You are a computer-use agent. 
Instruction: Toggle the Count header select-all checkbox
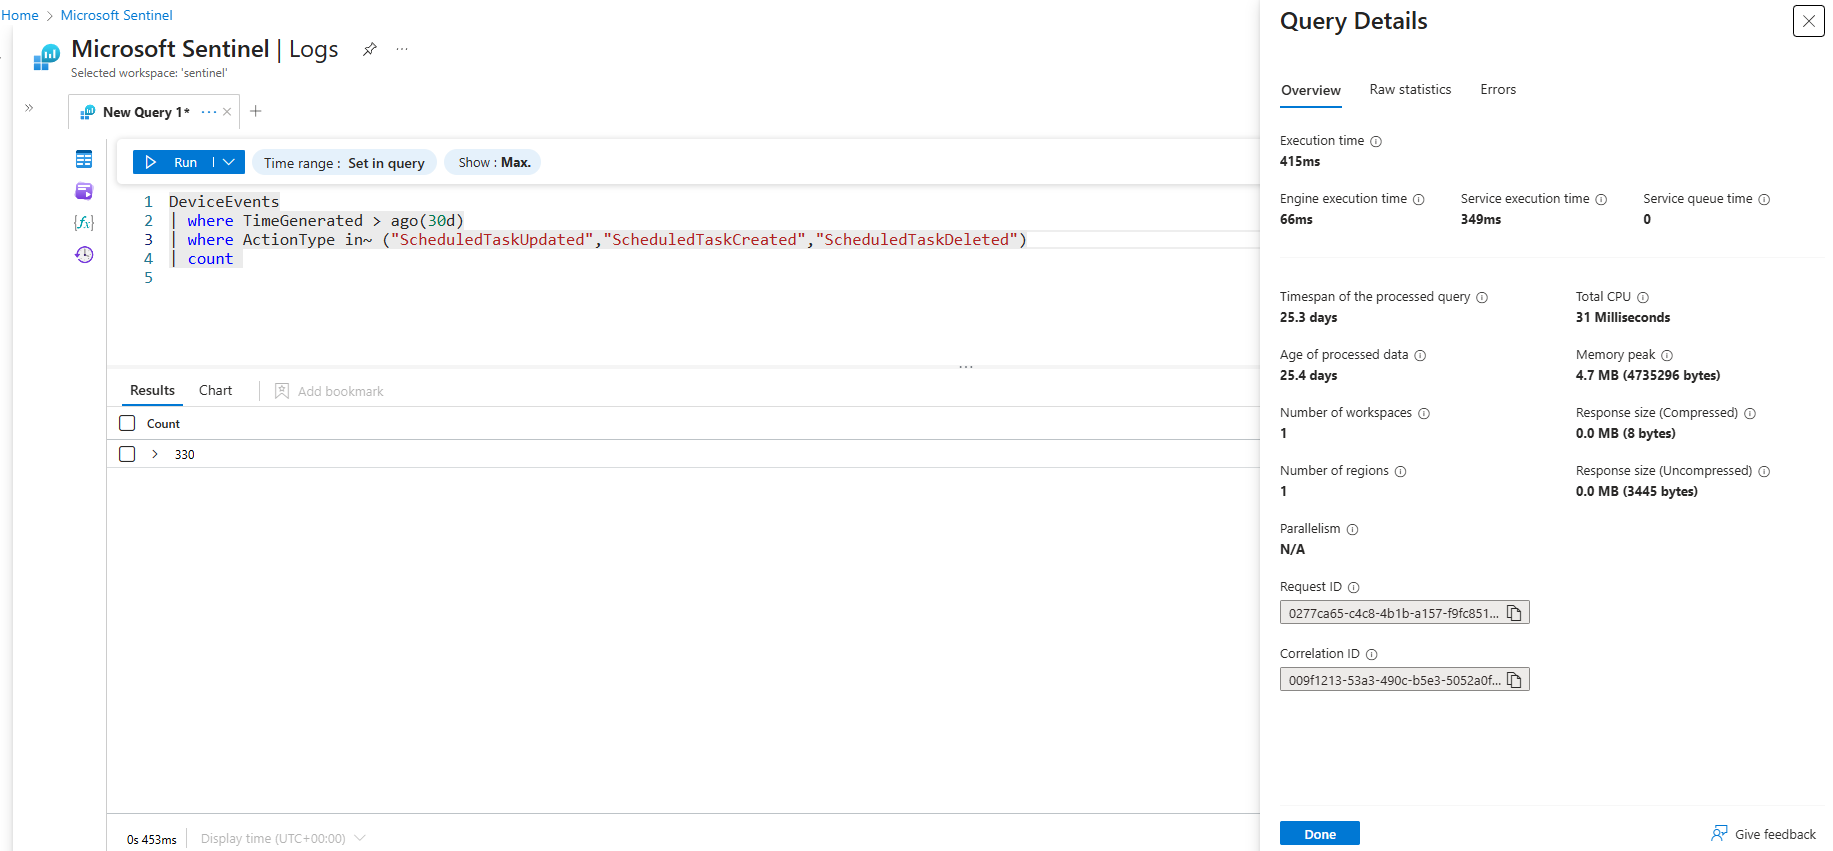127,423
